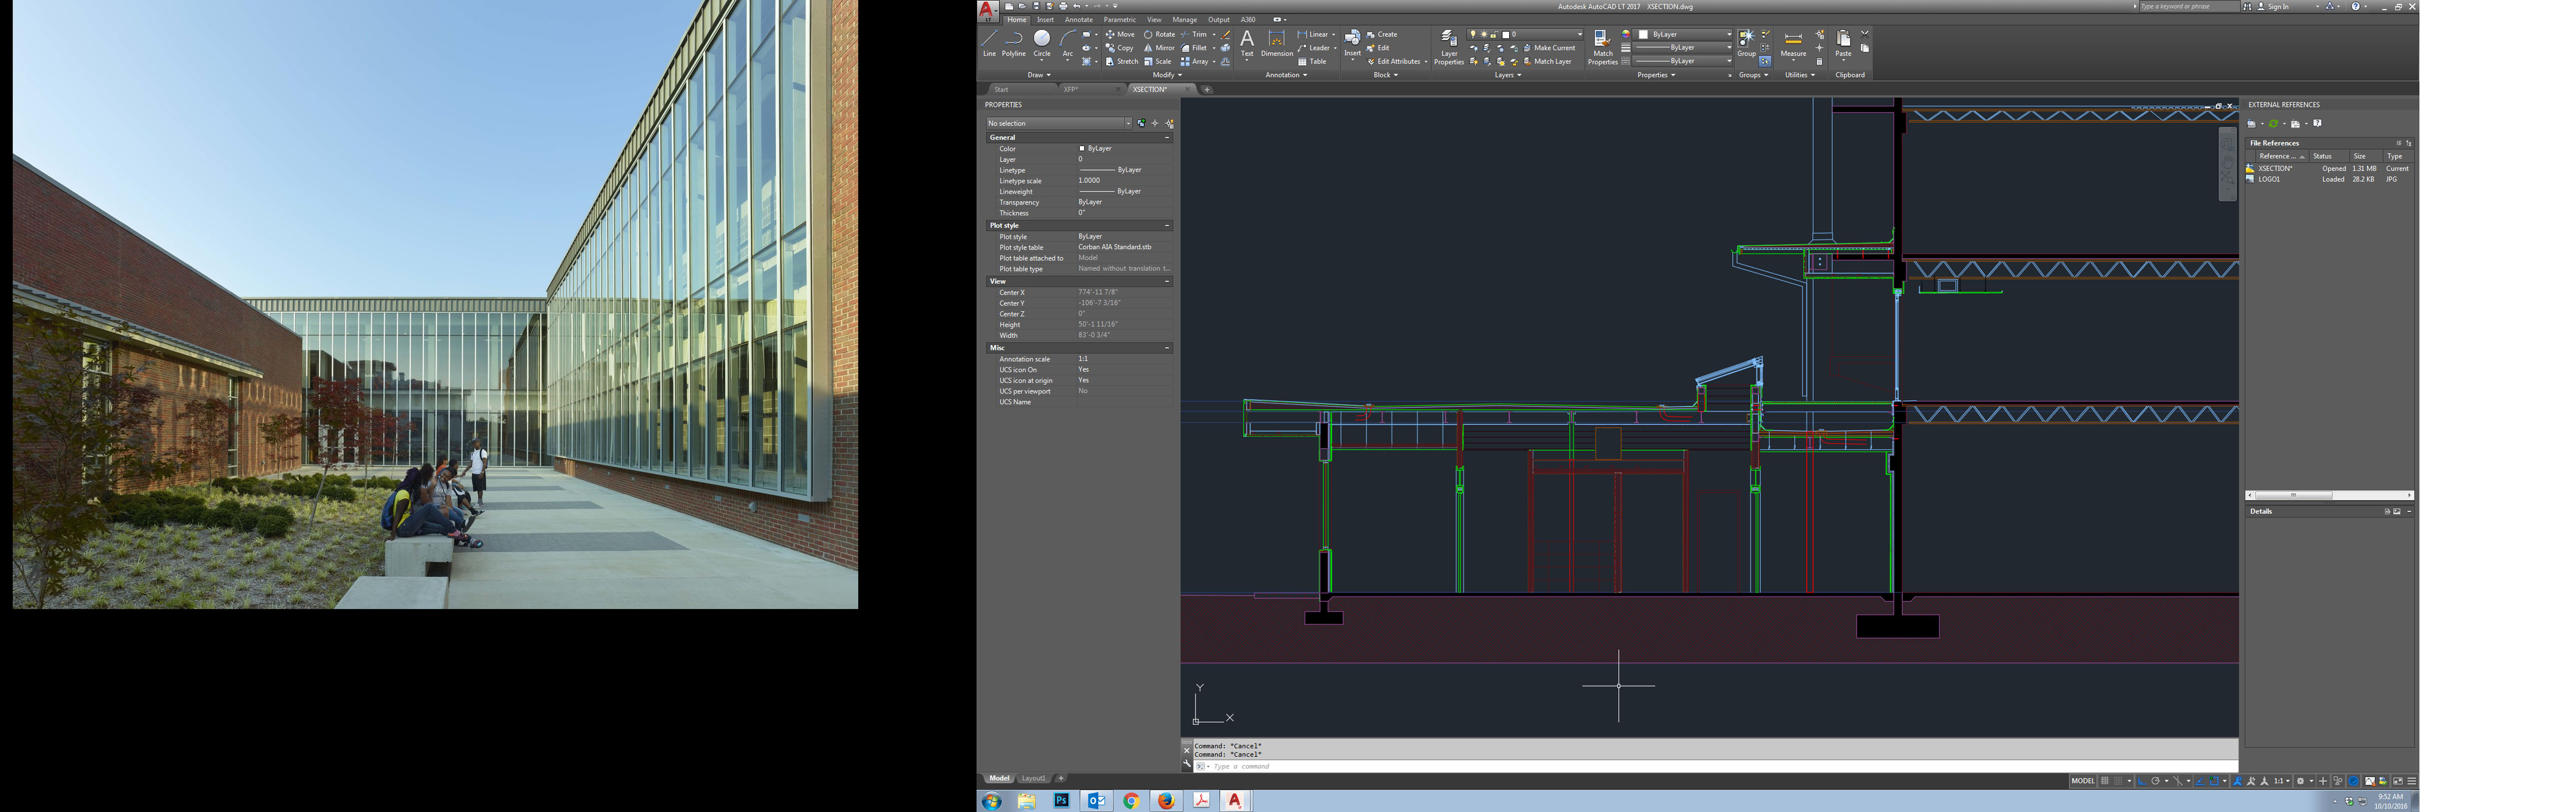Click the Mirror modify tool
The width and height of the screenshot is (2576, 812).
point(1159,48)
